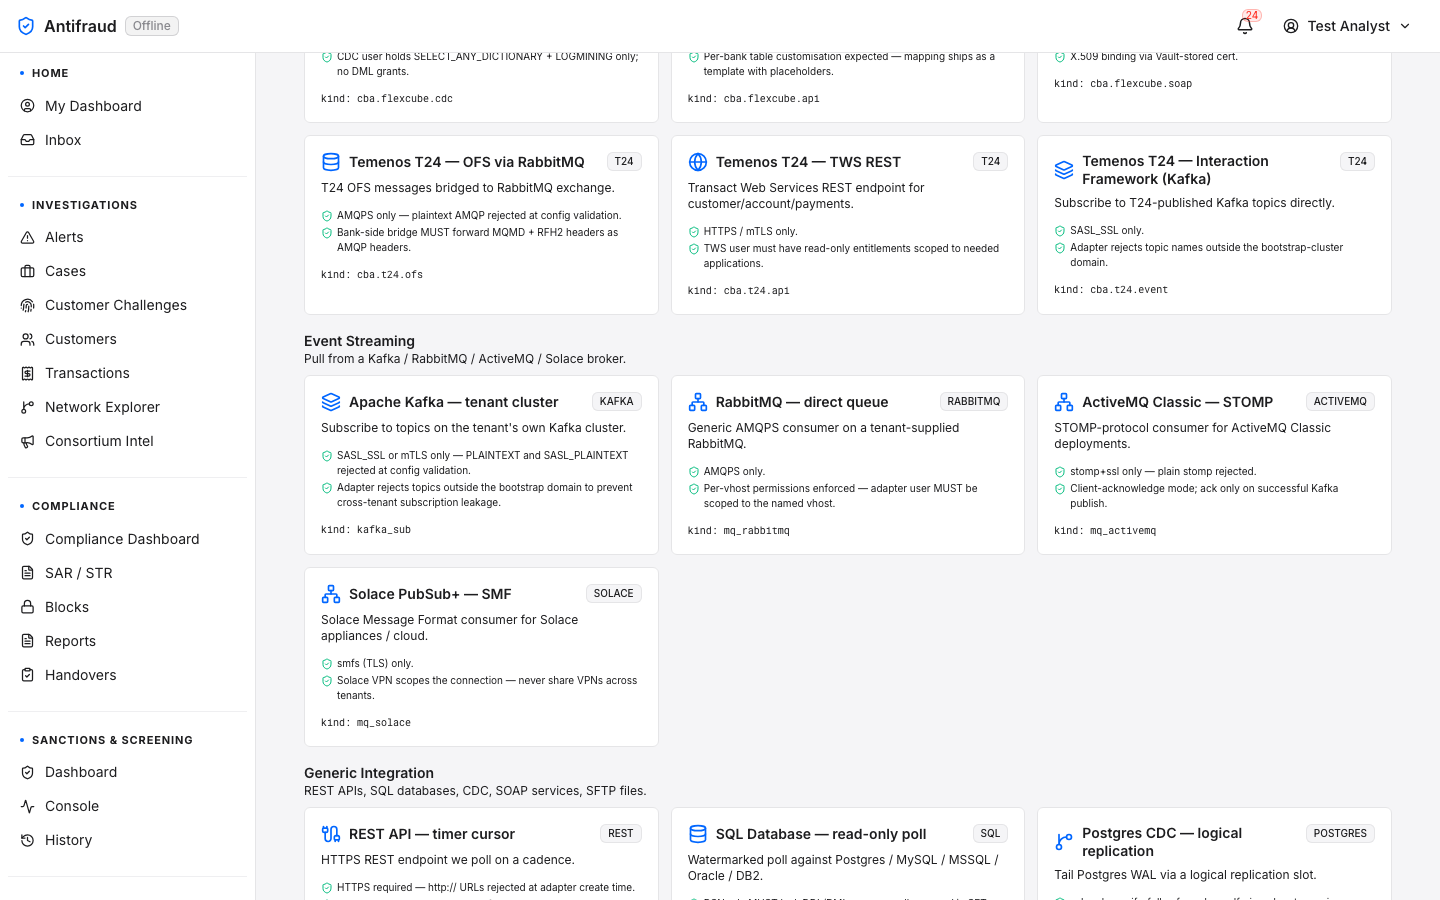Image resolution: width=1440 pixels, height=900 pixels.
Task: Click kind: mq_solace text
Action: pyautogui.click(x=366, y=723)
